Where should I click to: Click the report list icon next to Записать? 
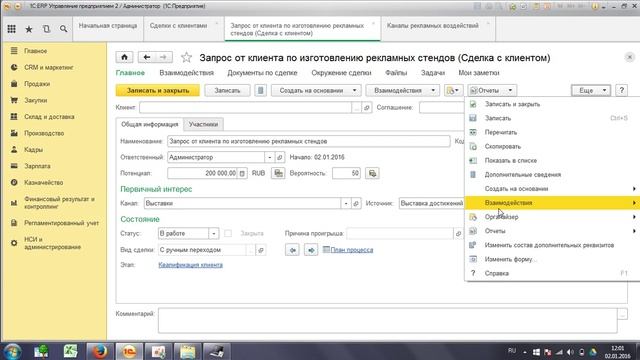260,90
